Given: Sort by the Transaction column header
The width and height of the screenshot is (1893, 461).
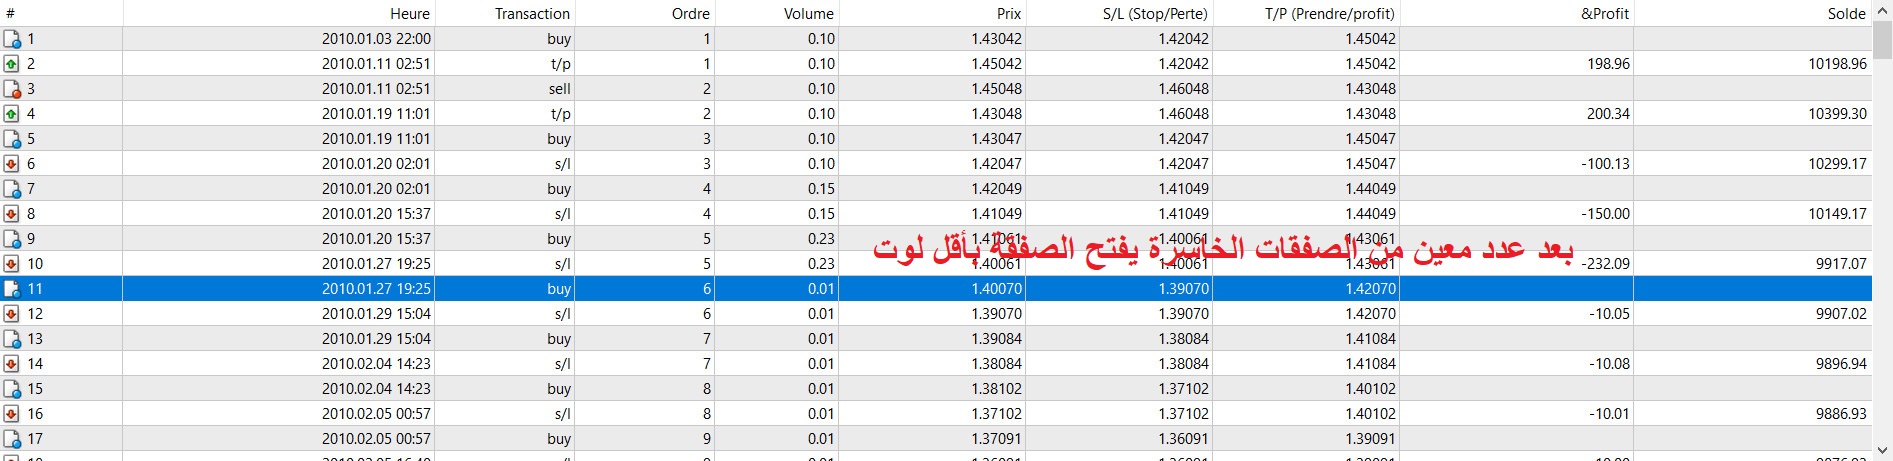Looking at the screenshot, I should click(x=531, y=13).
